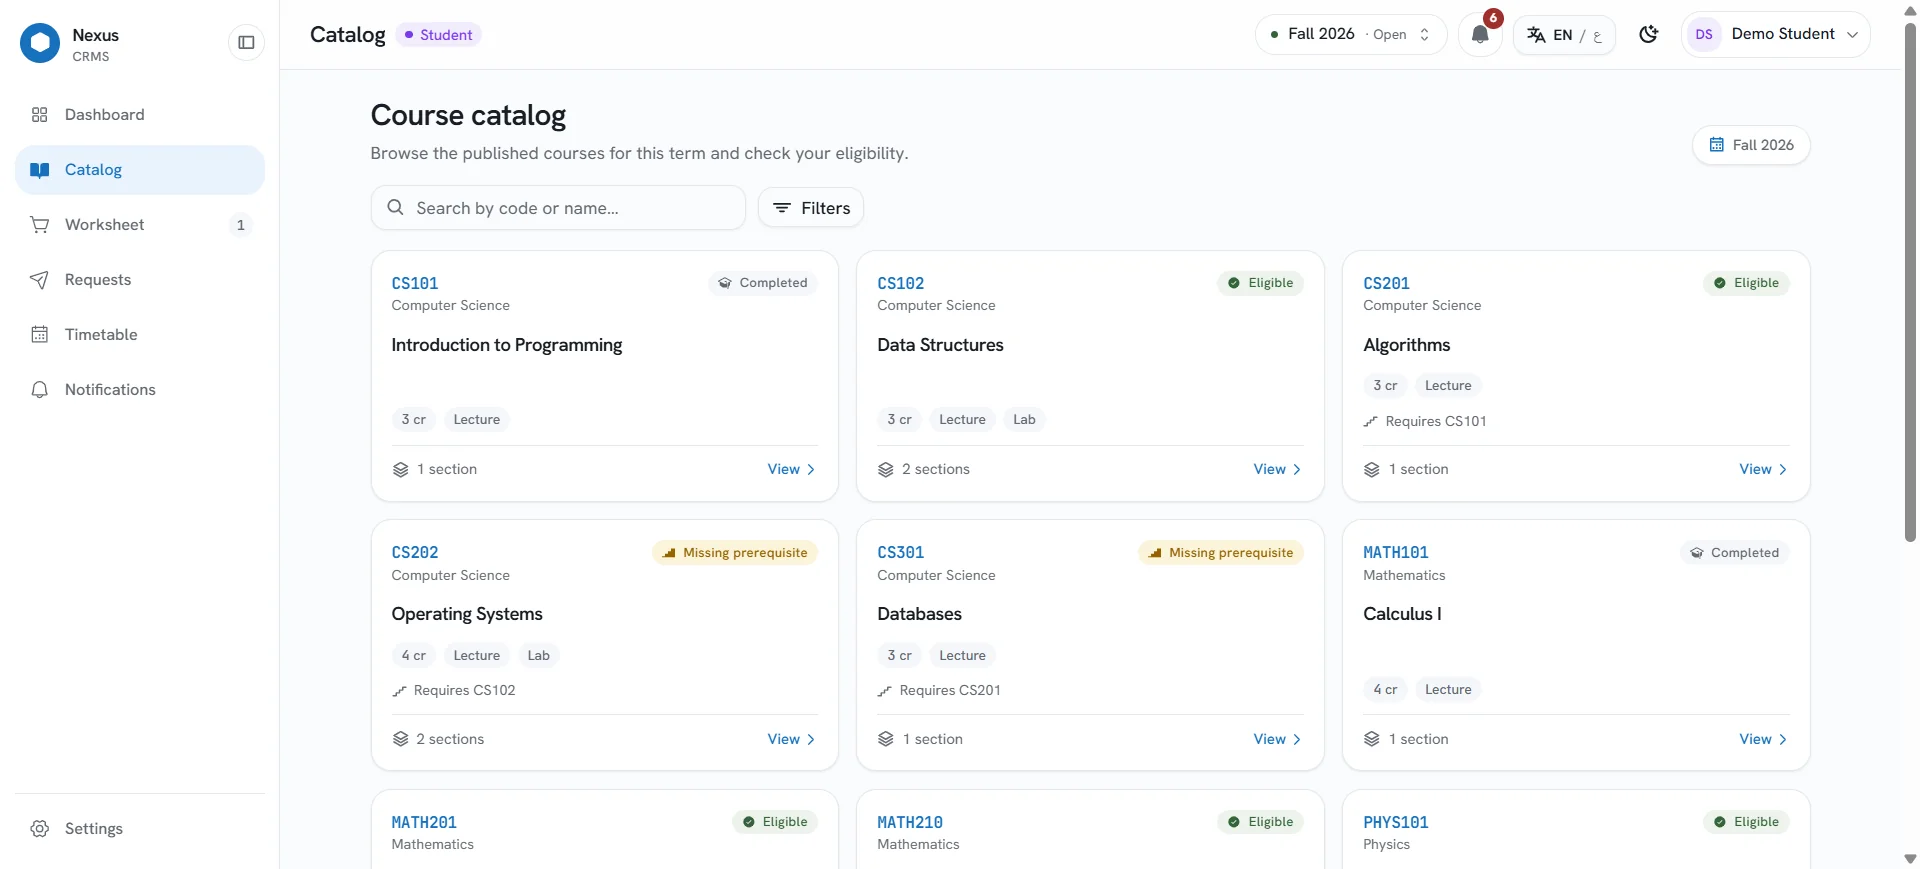Open the MATH210 course code link
Screen dimensions: 1920x869
[910, 822]
